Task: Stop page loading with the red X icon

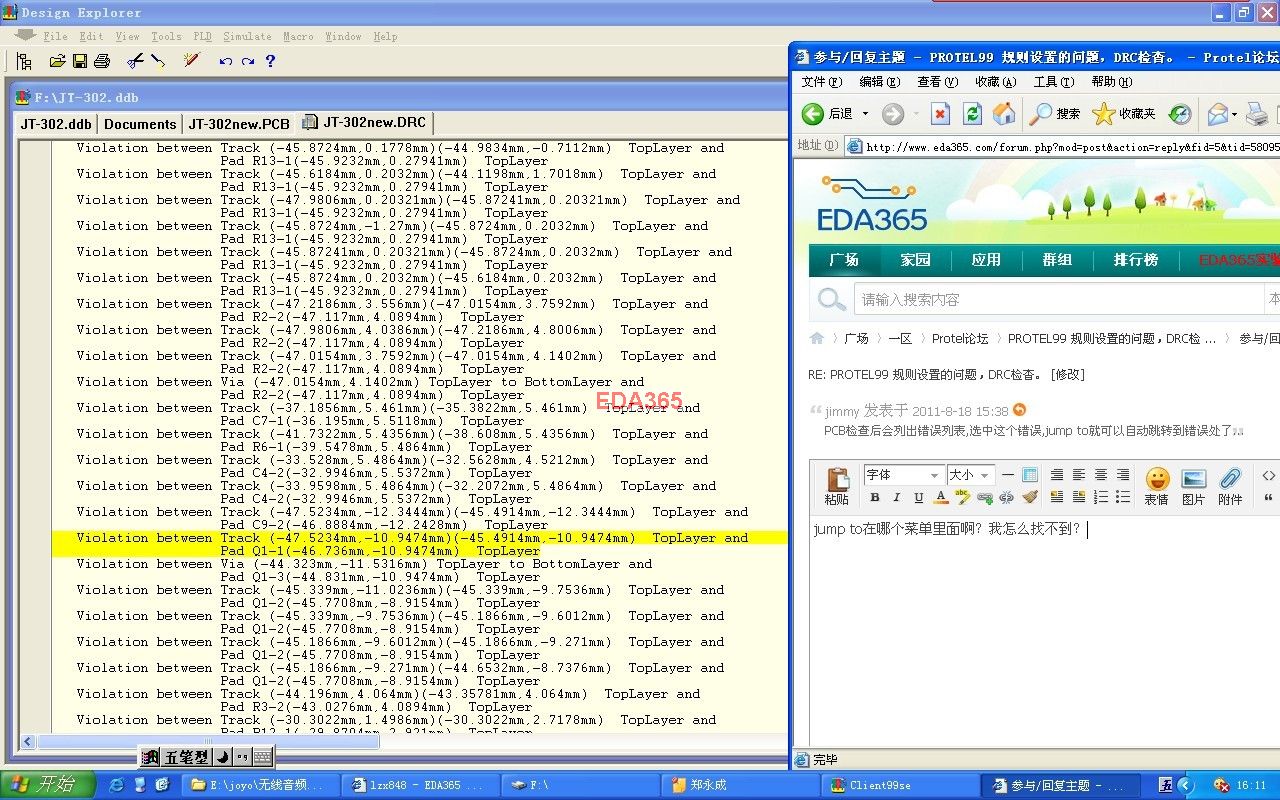Action: pyautogui.click(x=940, y=114)
